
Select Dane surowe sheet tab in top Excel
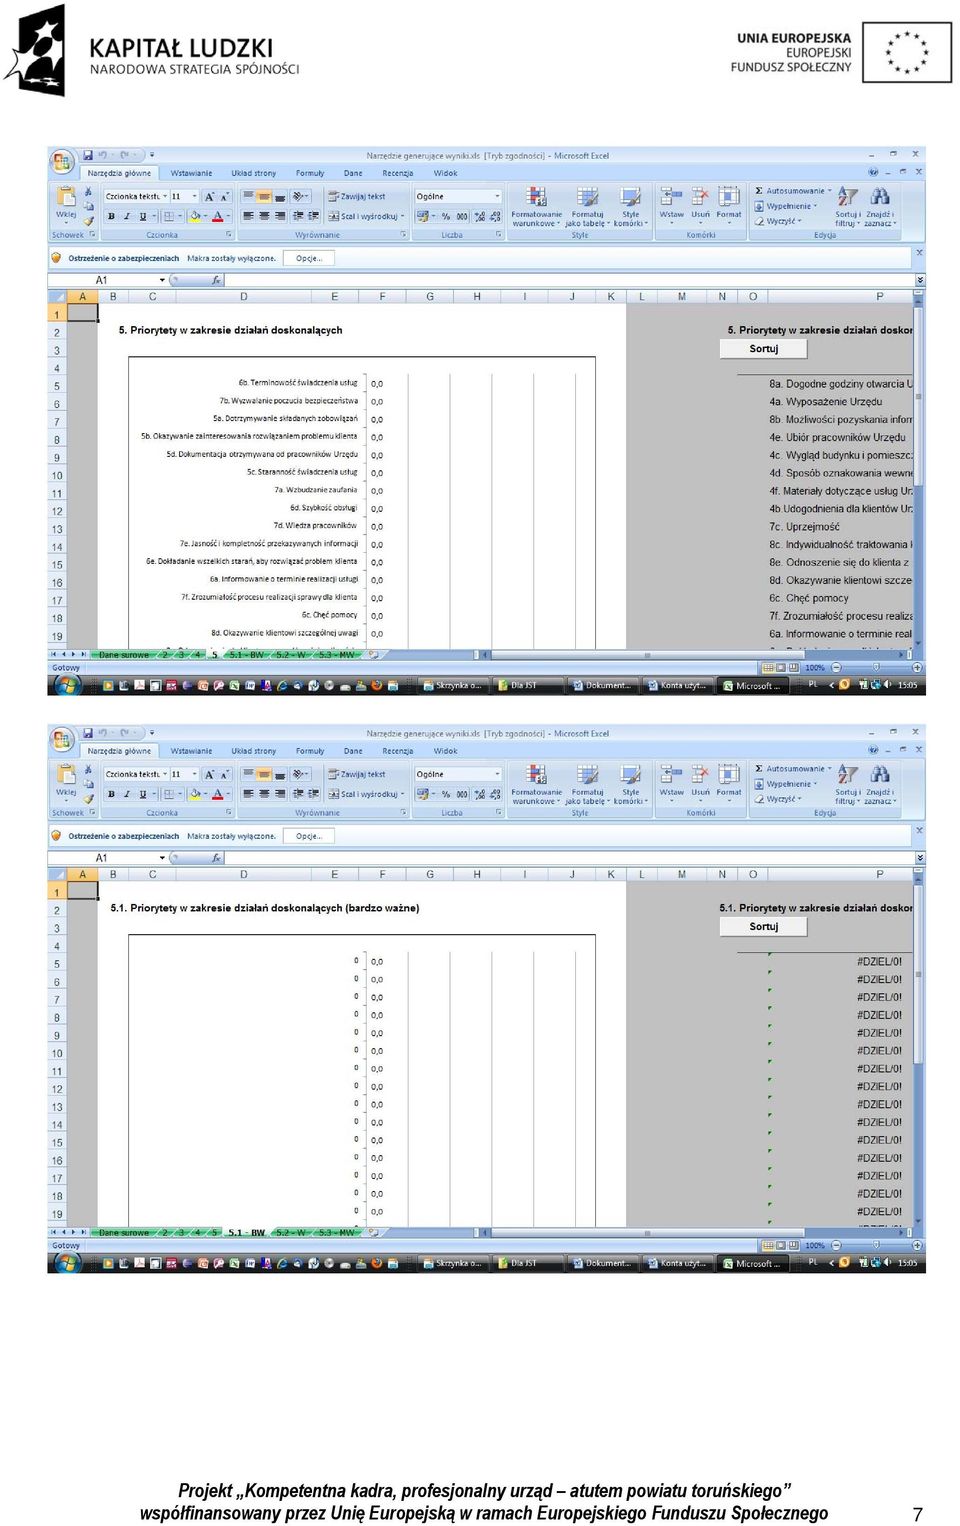point(124,655)
